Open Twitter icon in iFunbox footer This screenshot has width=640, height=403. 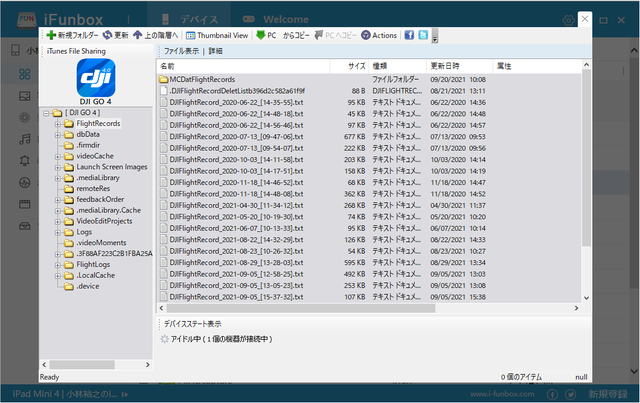point(571,394)
